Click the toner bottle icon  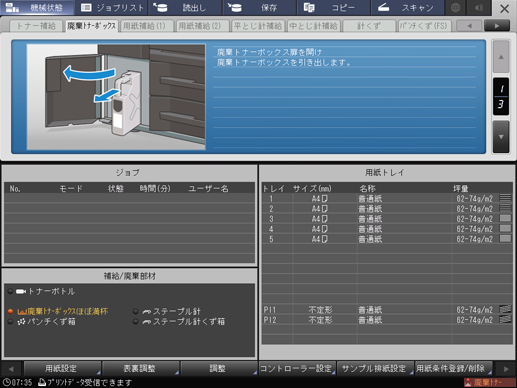[x=21, y=291]
